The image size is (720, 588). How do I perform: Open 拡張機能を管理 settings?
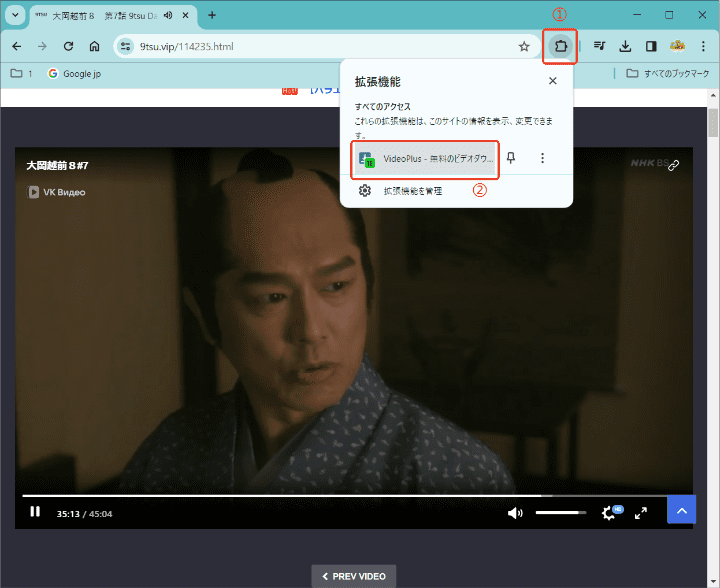coord(399,190)
